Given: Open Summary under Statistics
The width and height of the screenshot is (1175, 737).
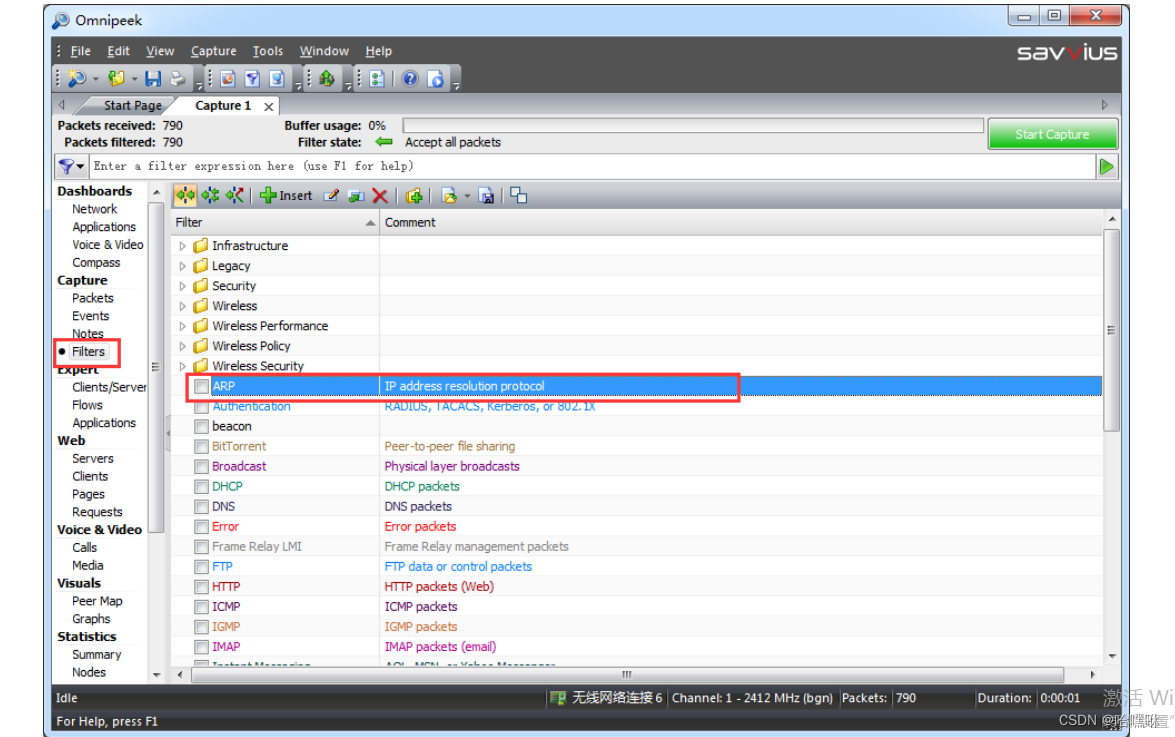Looking at the screenshot, I should pyautogui.click(x=96, y=655).
